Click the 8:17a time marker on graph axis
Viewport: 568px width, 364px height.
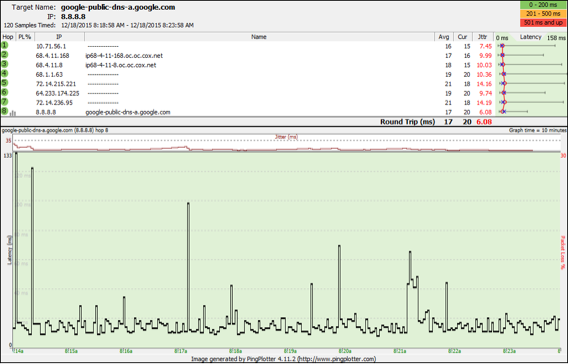coord(181,351)
